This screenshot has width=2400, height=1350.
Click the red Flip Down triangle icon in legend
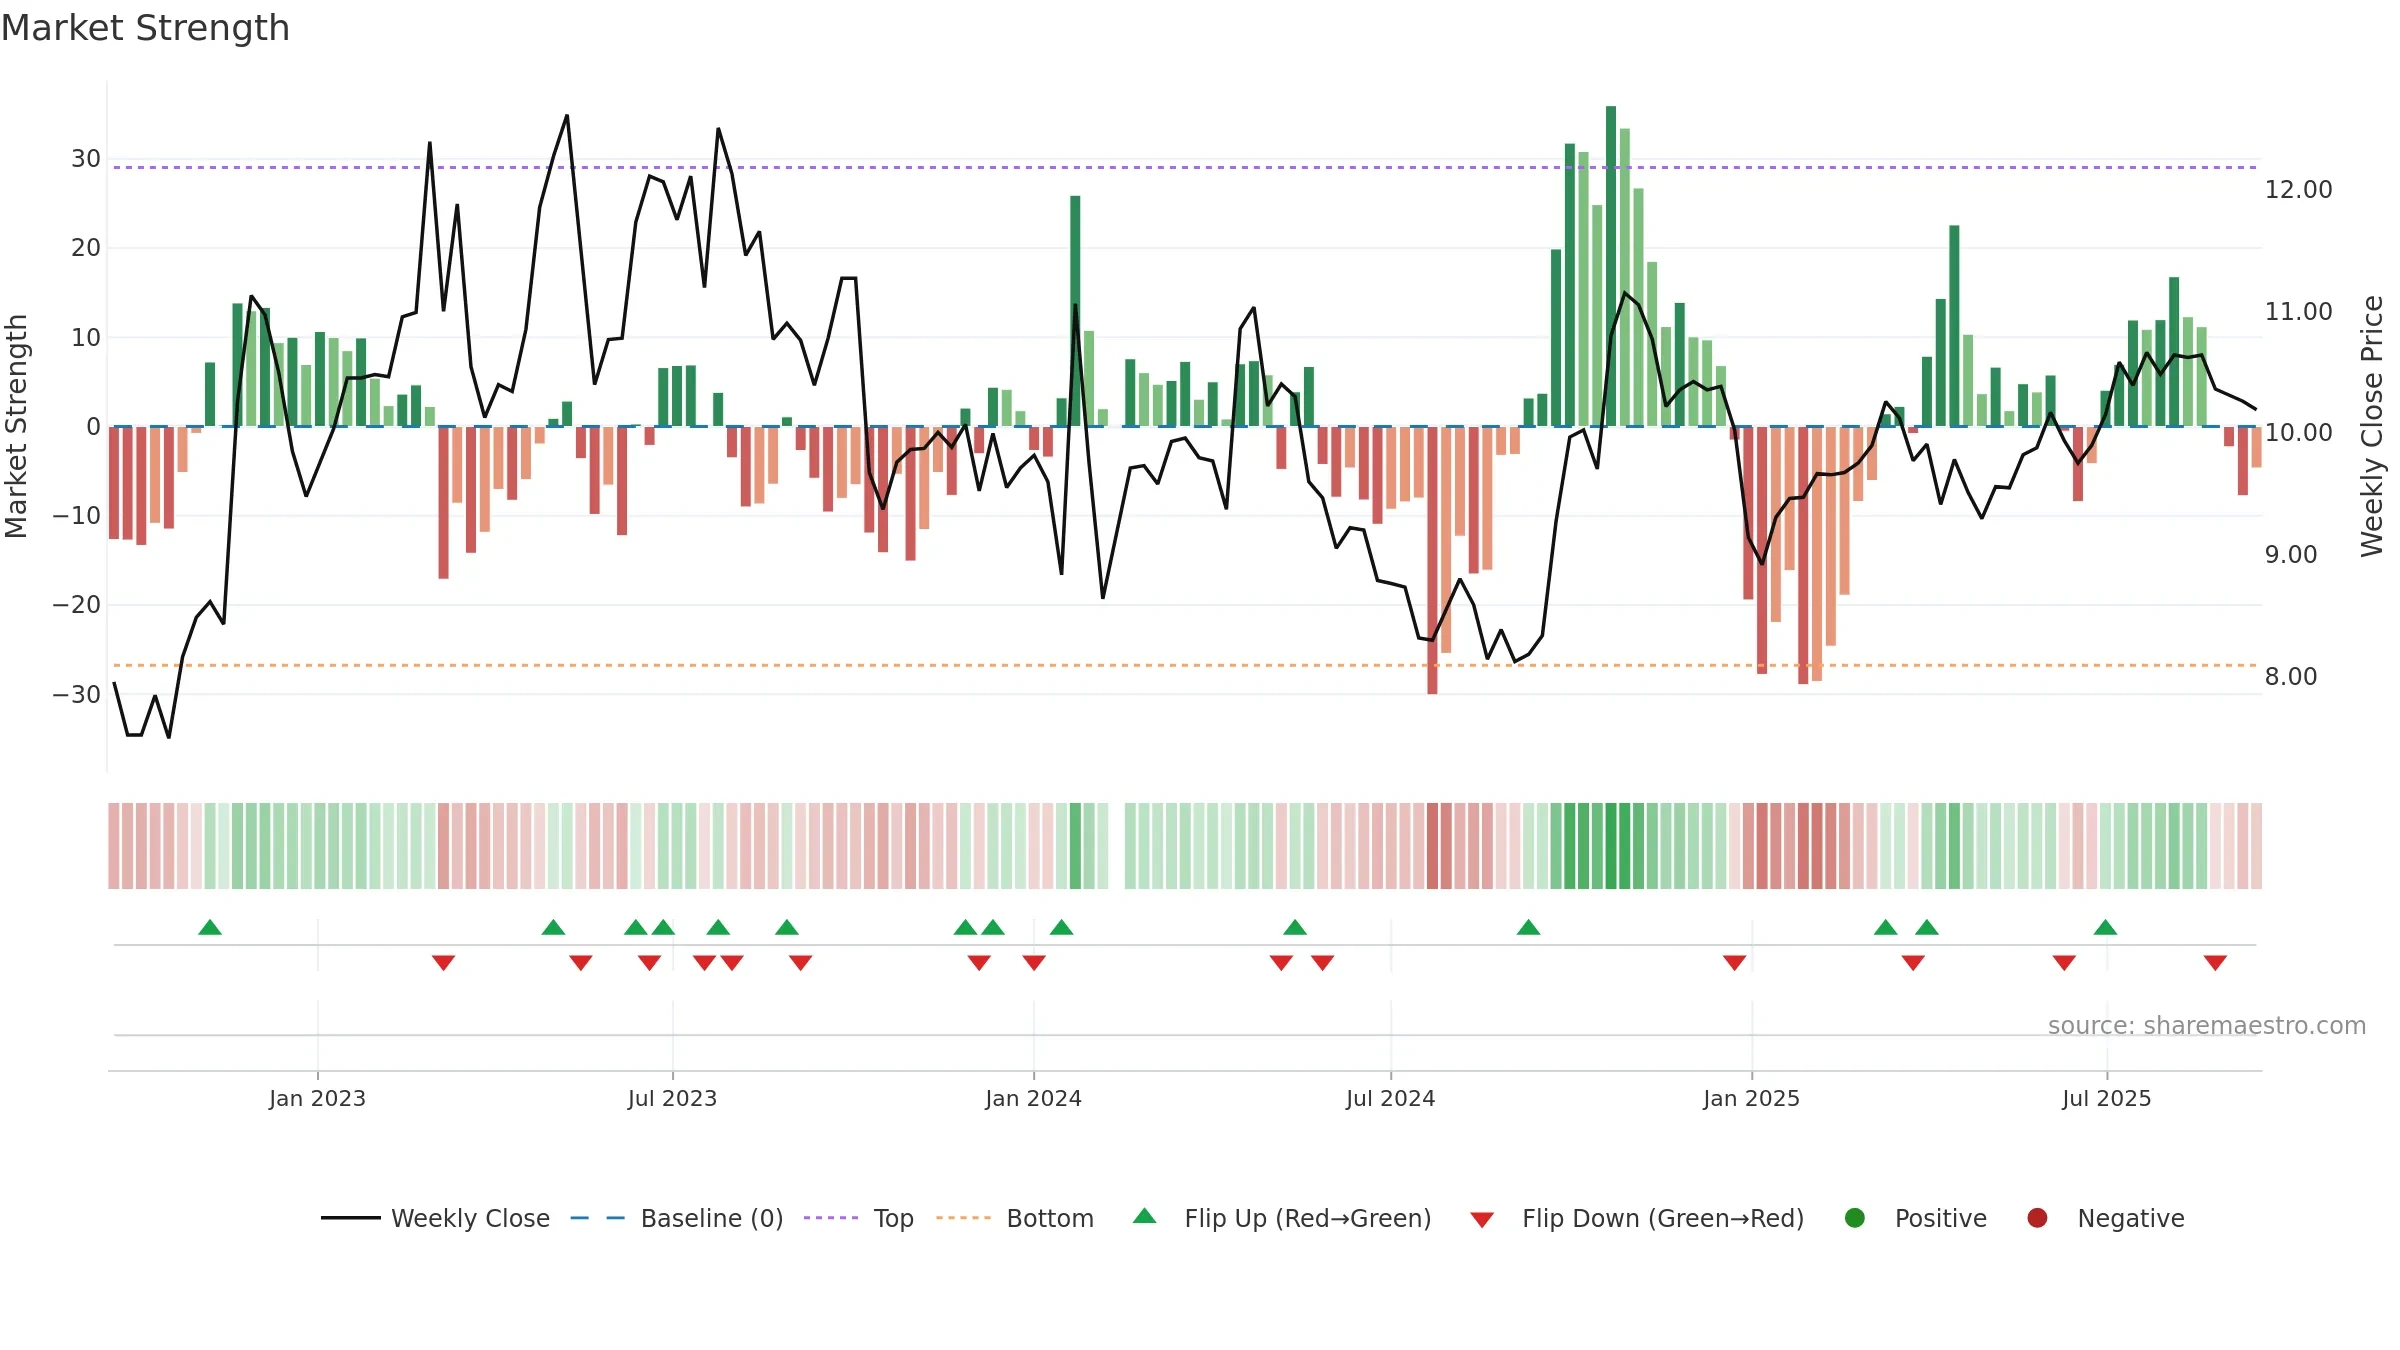click(1482, 1220)
